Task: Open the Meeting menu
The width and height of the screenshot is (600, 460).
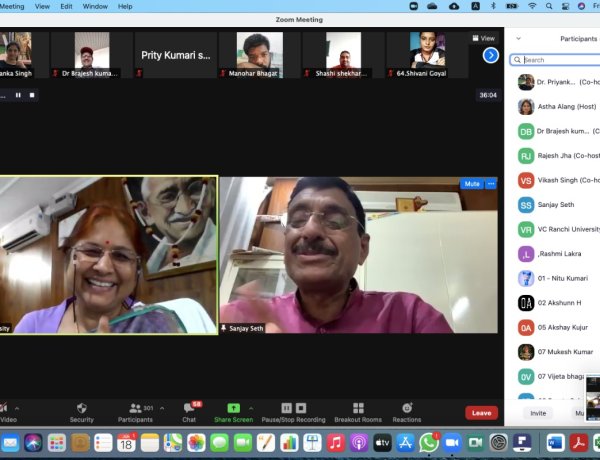Action: coord(12,7)
